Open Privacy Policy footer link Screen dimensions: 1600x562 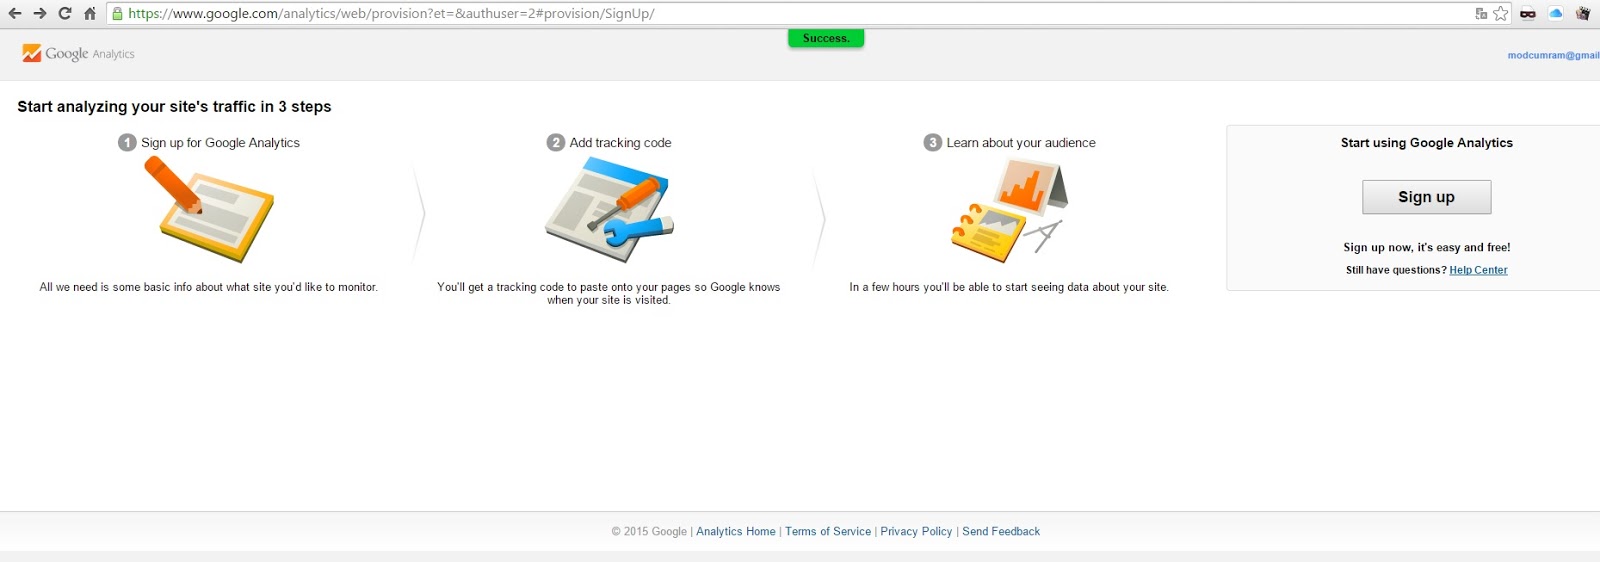(x=916, y=532)
